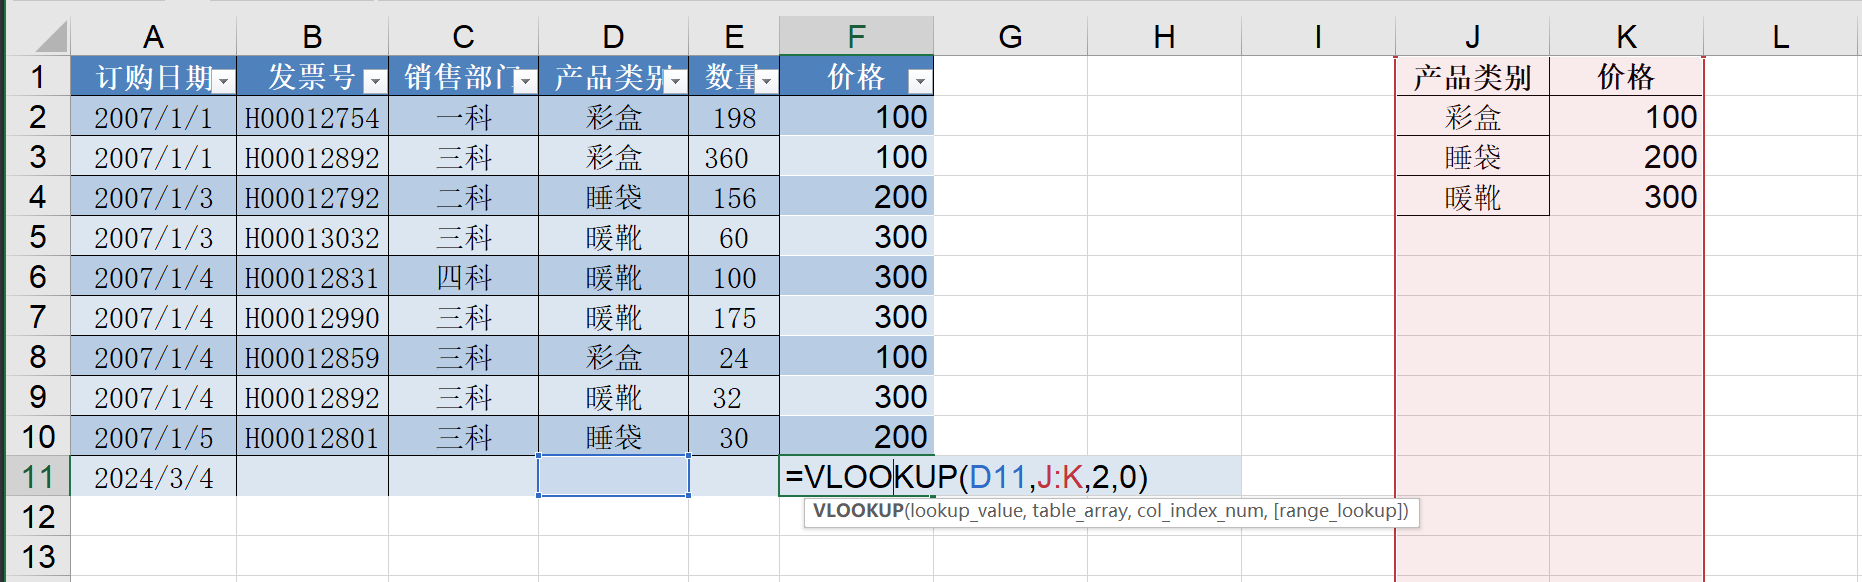
Task: Click the formula being edited in F11
Action: (x=966, y=476)
